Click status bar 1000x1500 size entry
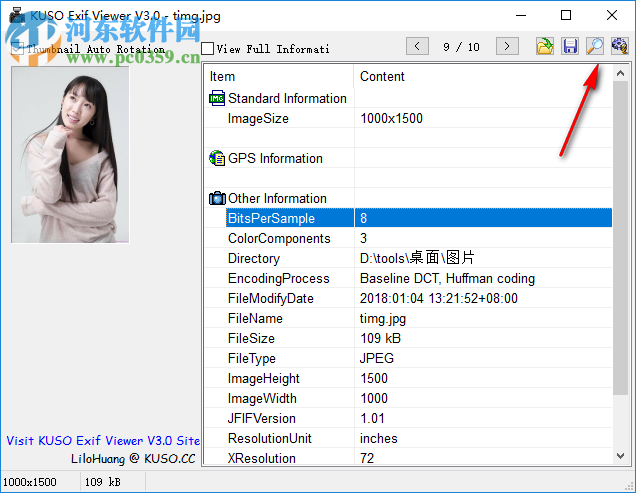 coord(30,482)
